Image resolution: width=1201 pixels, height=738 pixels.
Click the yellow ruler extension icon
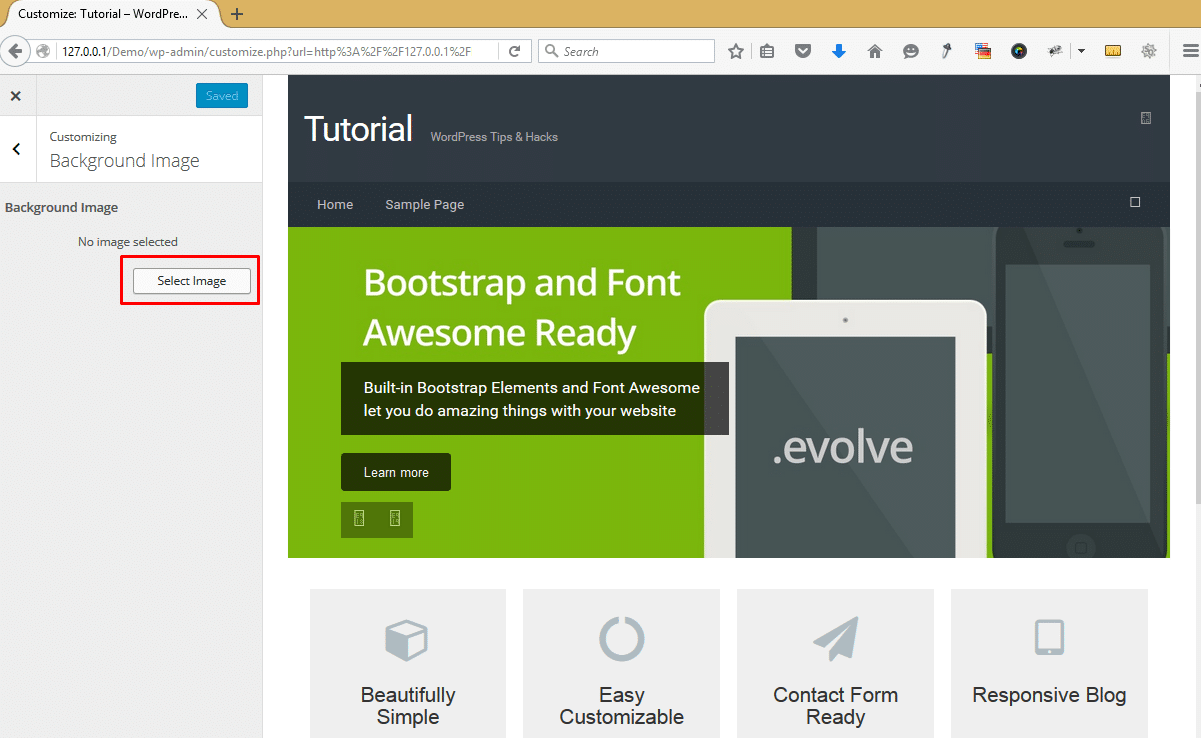click(x=1113, y=51)
